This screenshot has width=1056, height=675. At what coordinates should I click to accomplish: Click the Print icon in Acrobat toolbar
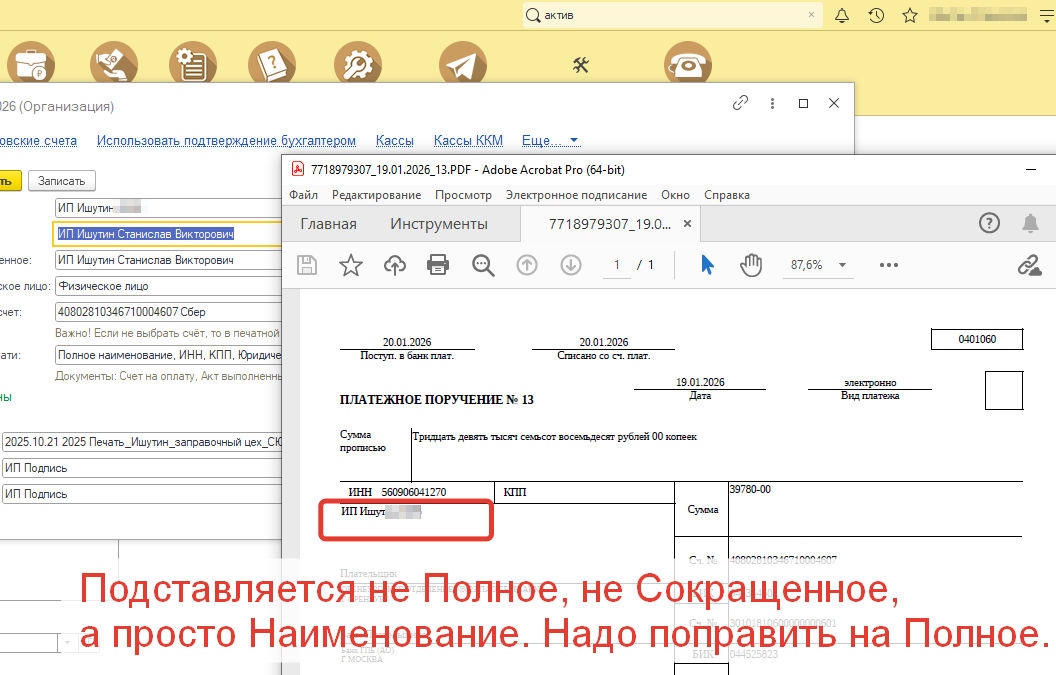coord(438,265)
